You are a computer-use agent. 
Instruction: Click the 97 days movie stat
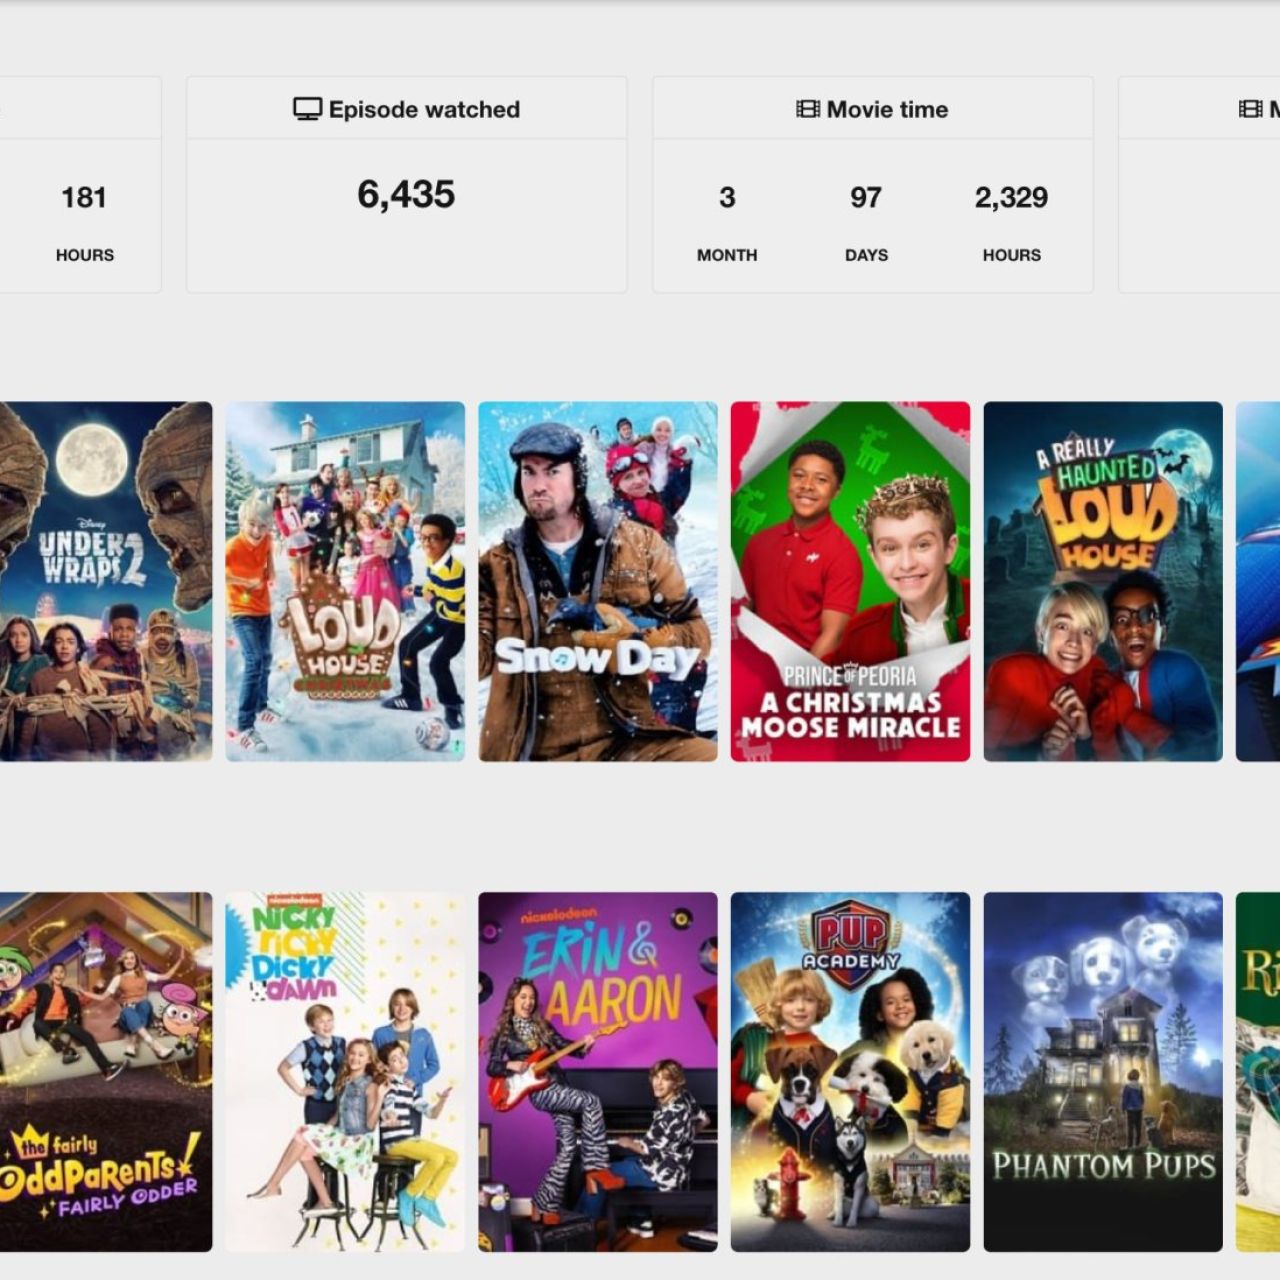click(x=866, y=197)
